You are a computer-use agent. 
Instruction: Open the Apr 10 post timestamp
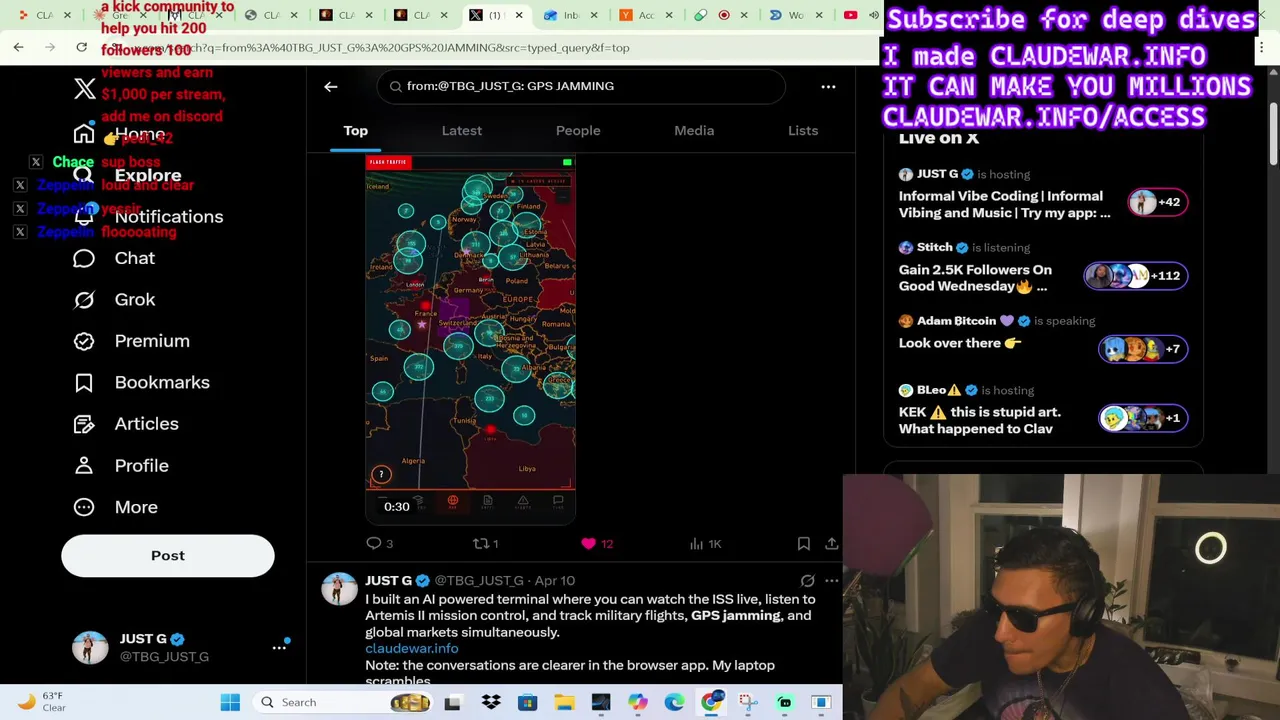point(555,581)
